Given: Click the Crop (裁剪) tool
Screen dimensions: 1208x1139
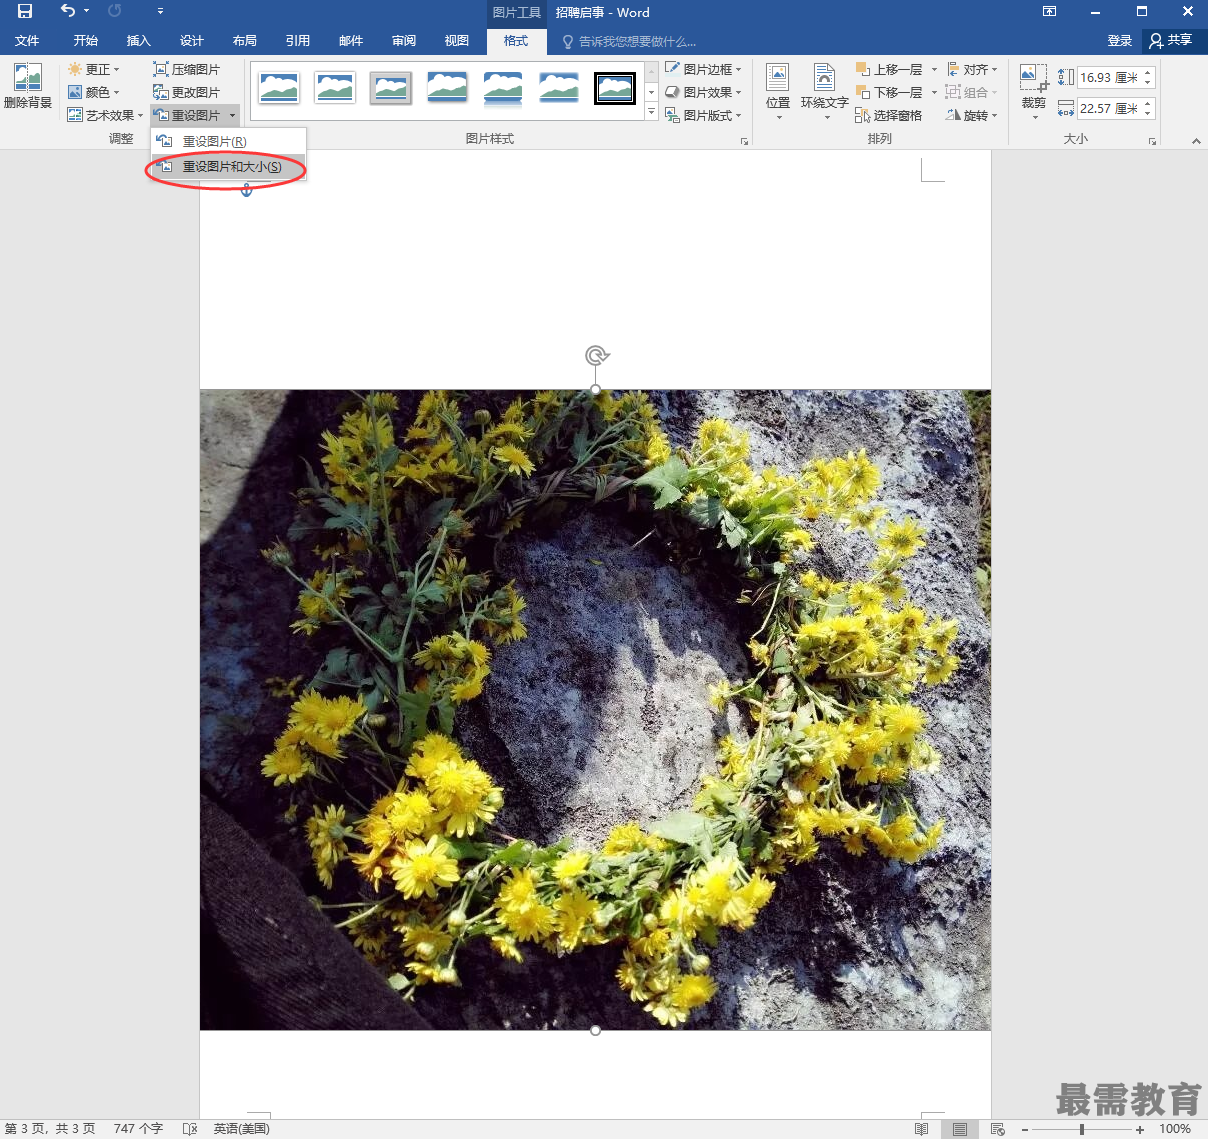Looking at the screenshot, I should pos(1034,90).
